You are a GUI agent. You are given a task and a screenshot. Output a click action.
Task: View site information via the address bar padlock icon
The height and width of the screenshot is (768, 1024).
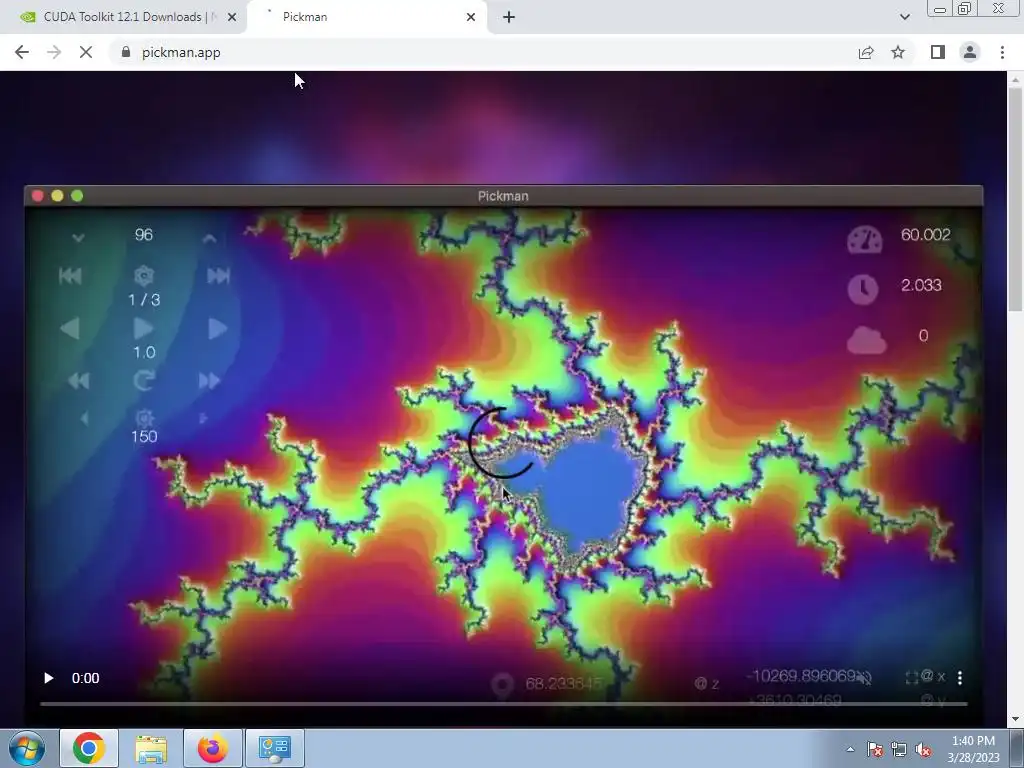pos(126,52)
